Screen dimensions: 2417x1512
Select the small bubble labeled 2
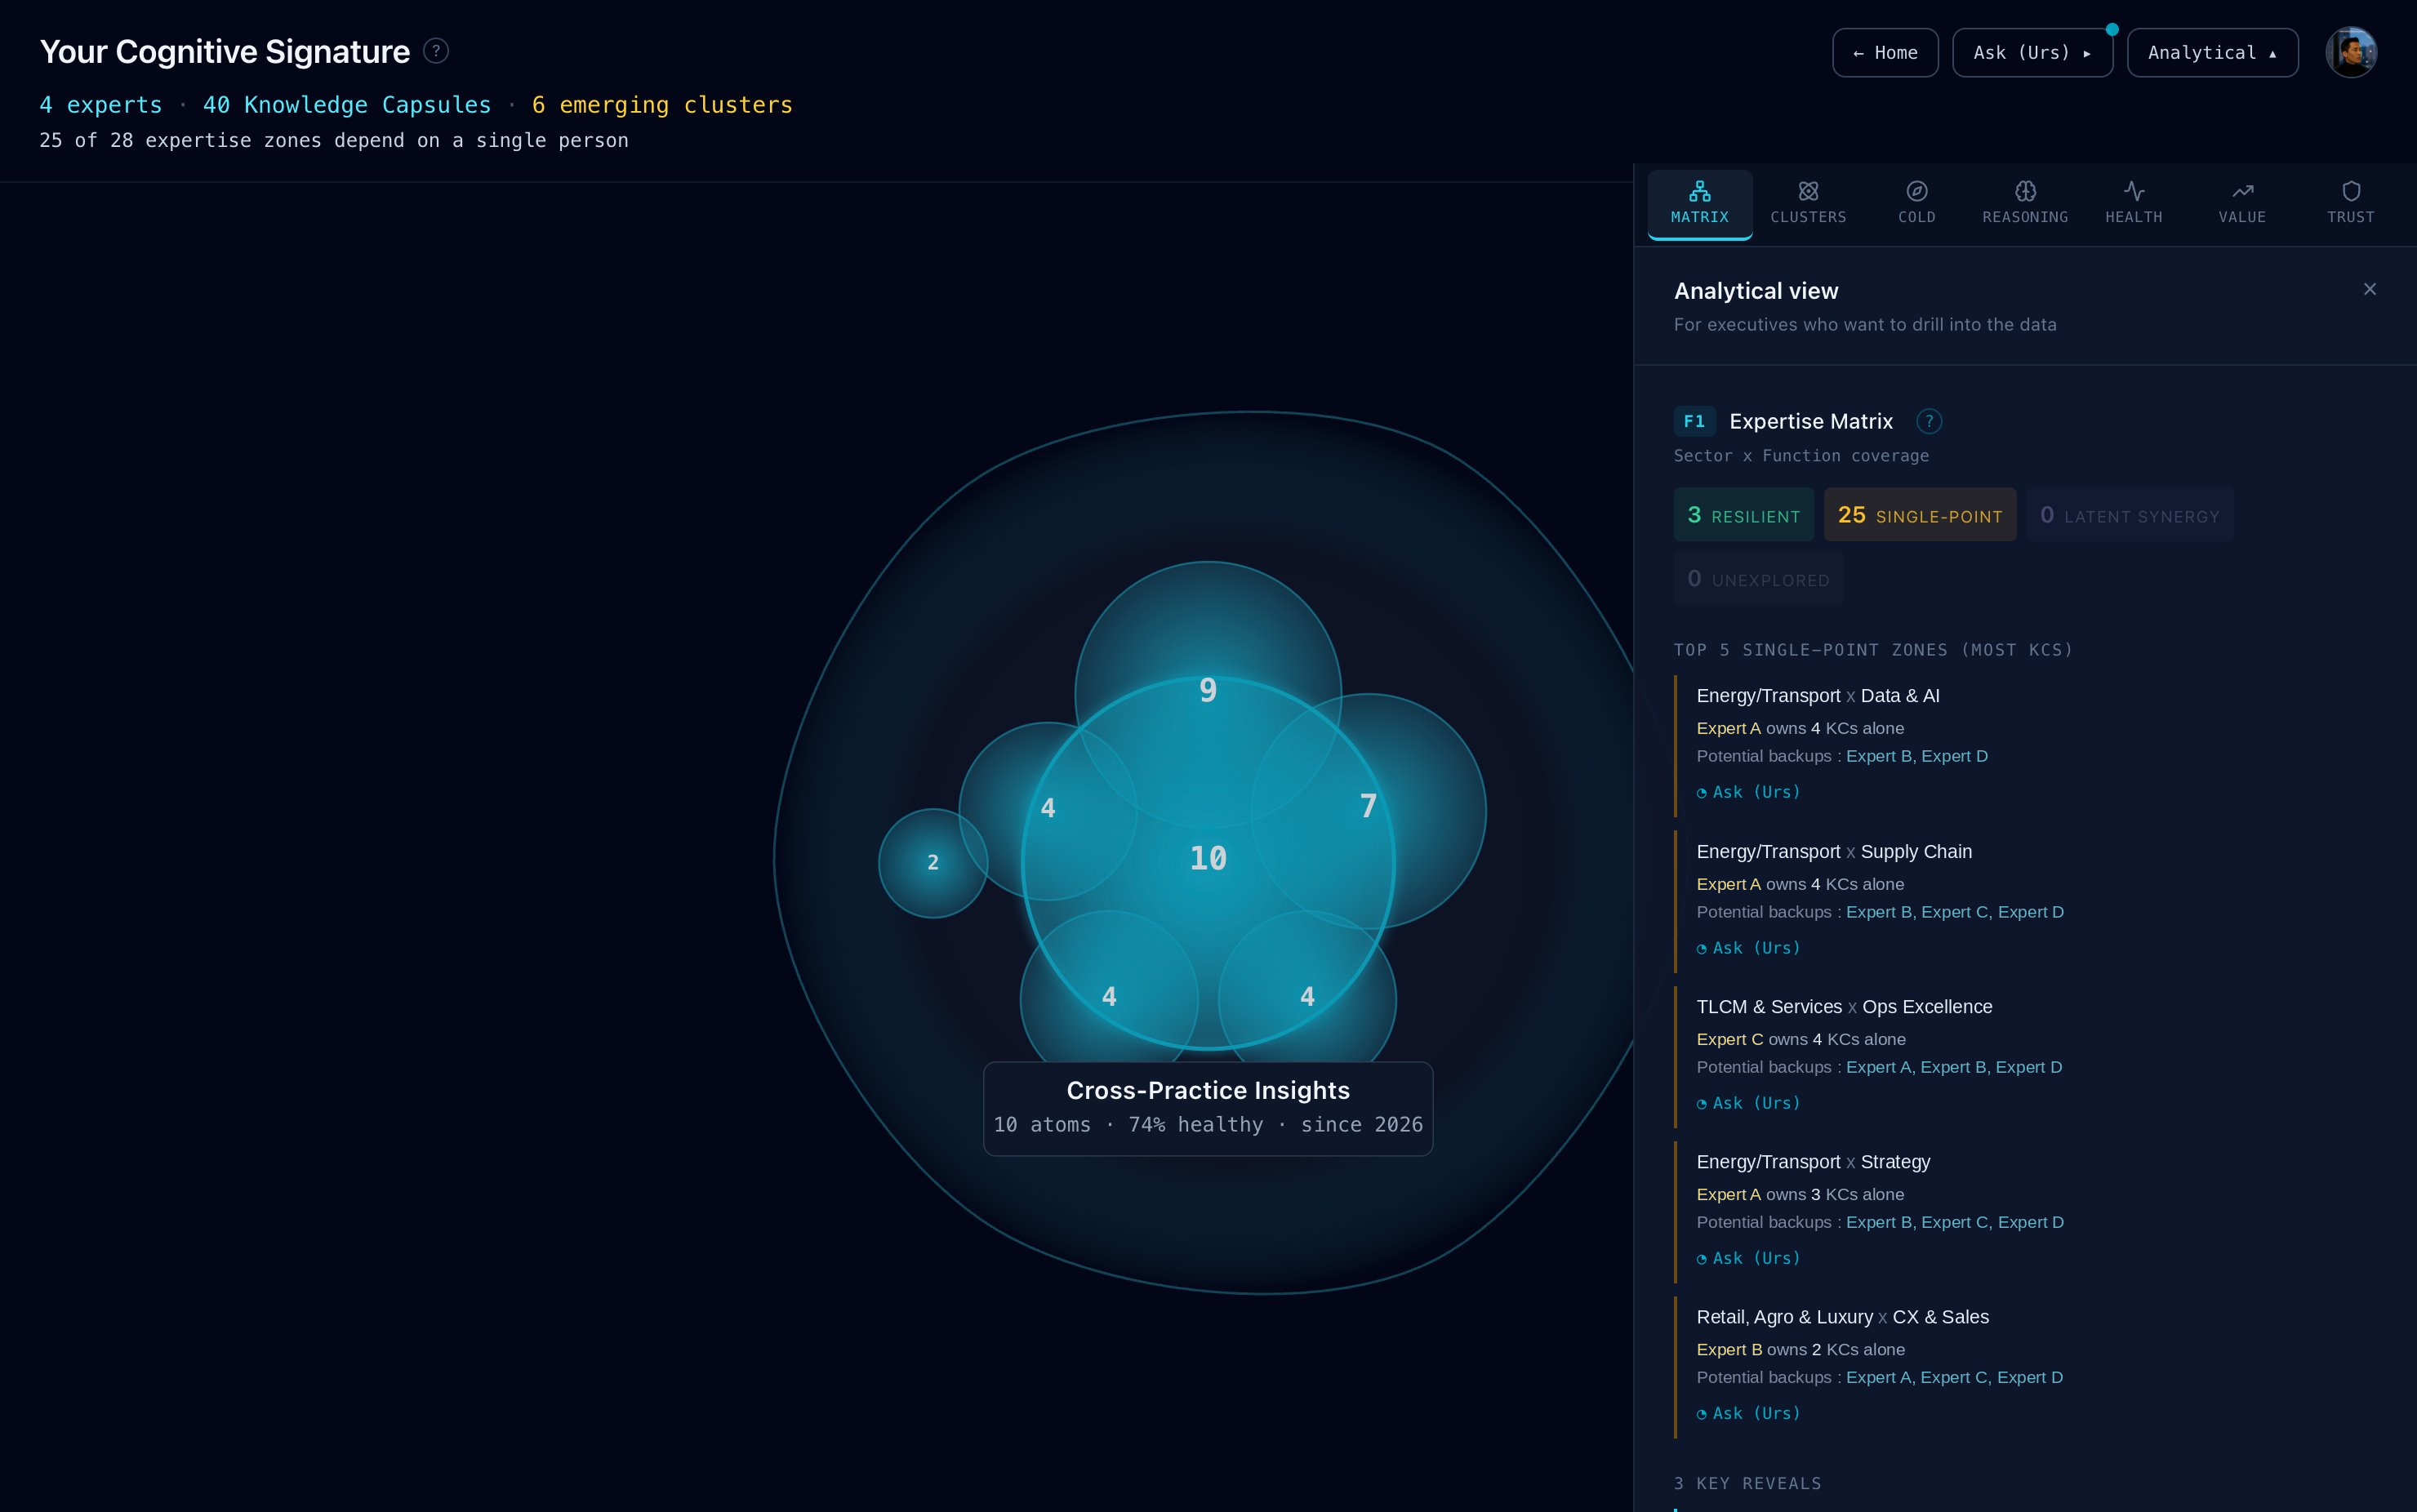[x=933, y=863]
